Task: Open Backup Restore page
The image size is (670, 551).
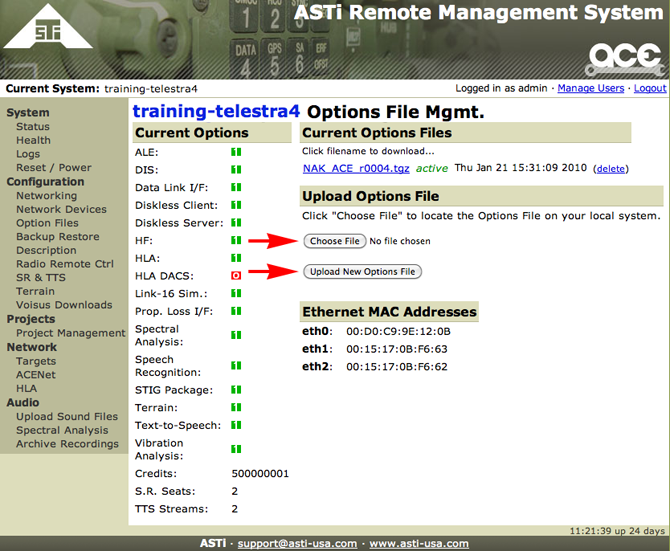Action: pyautogui.click(x=58, y=237)
